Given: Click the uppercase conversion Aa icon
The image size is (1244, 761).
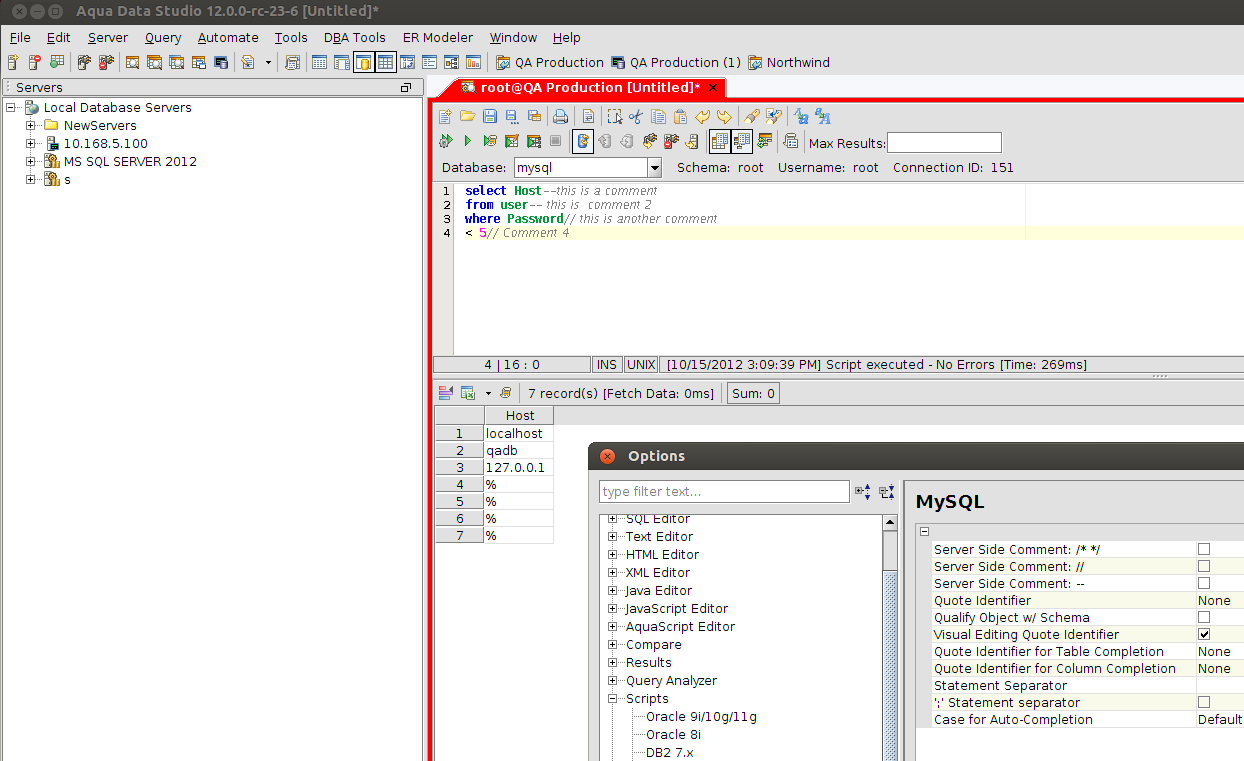Looking at the screenshot, I should [801, 116].
